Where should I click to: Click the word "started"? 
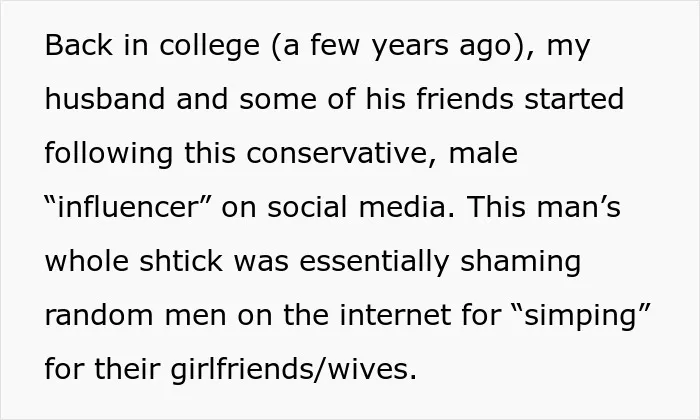point(574,99)
